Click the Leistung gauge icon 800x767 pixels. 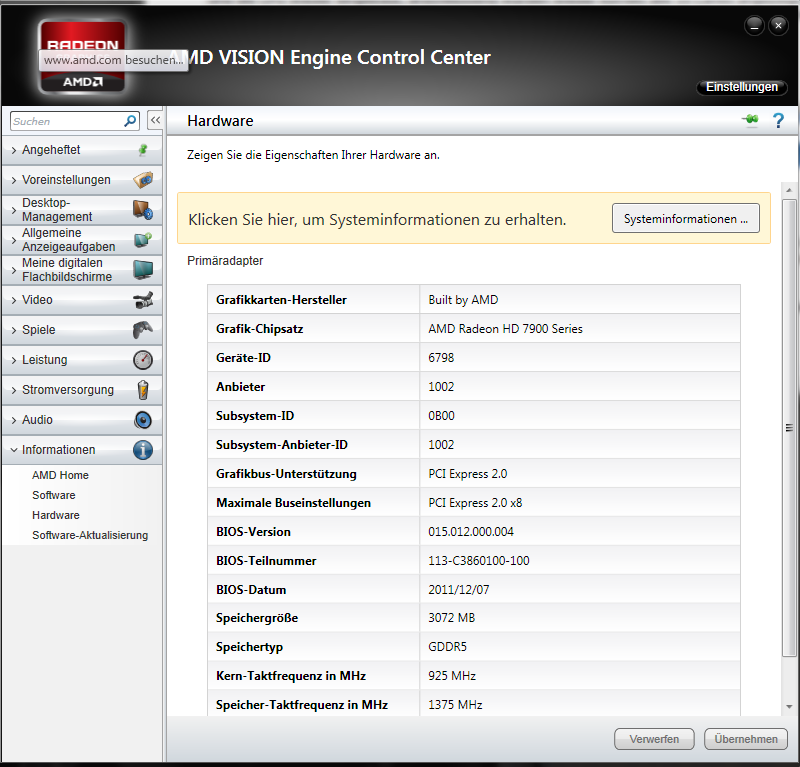point(143,360)
